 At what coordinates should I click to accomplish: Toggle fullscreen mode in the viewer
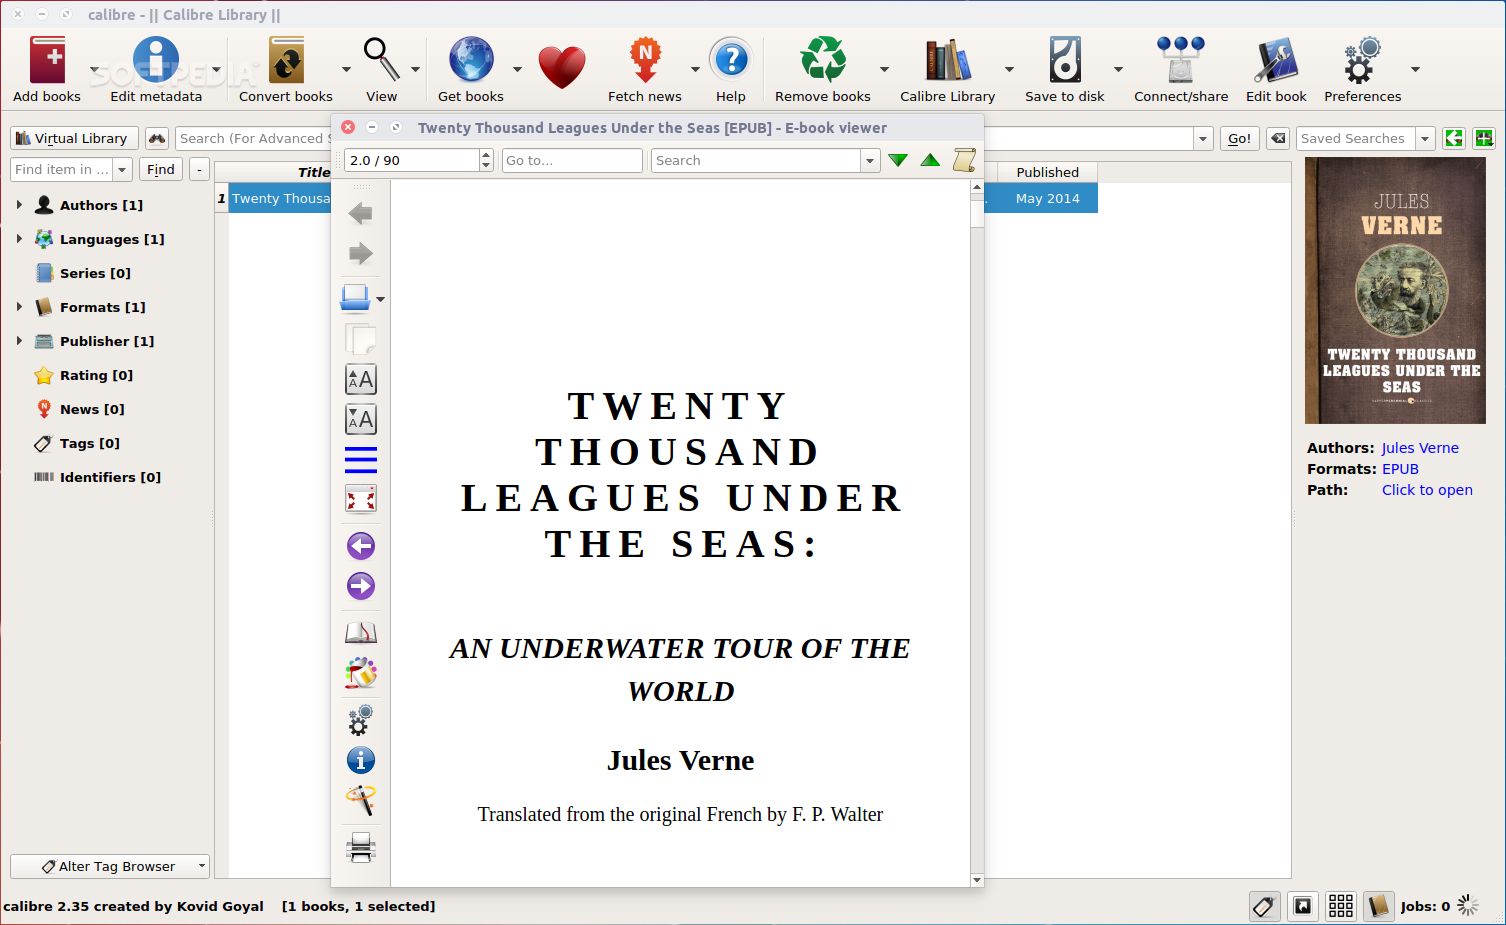360,498
